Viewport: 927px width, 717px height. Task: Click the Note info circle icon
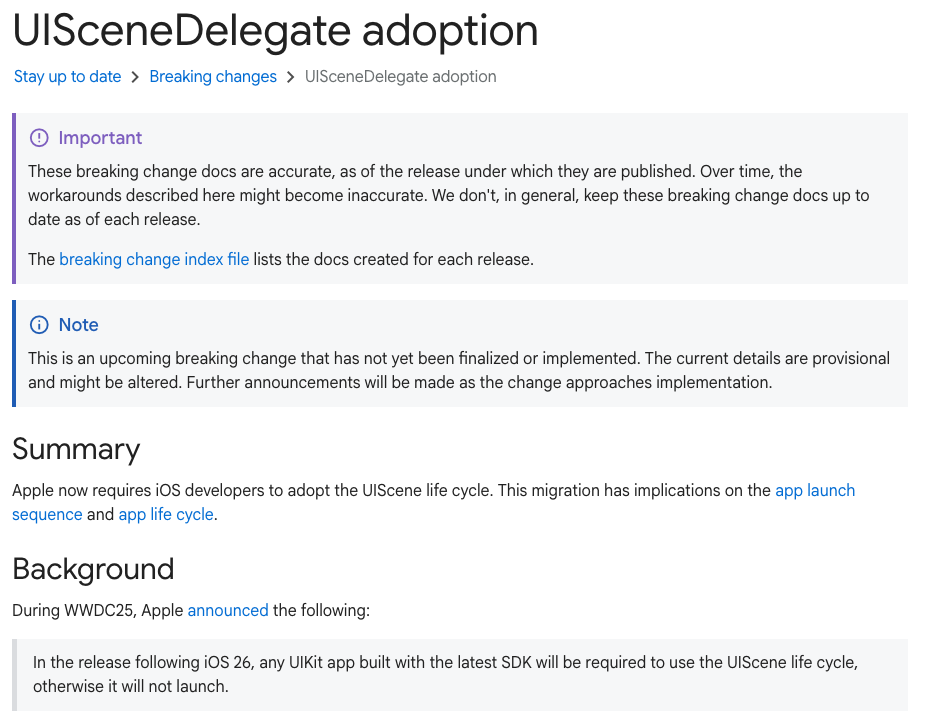click(x=39, y=325)
